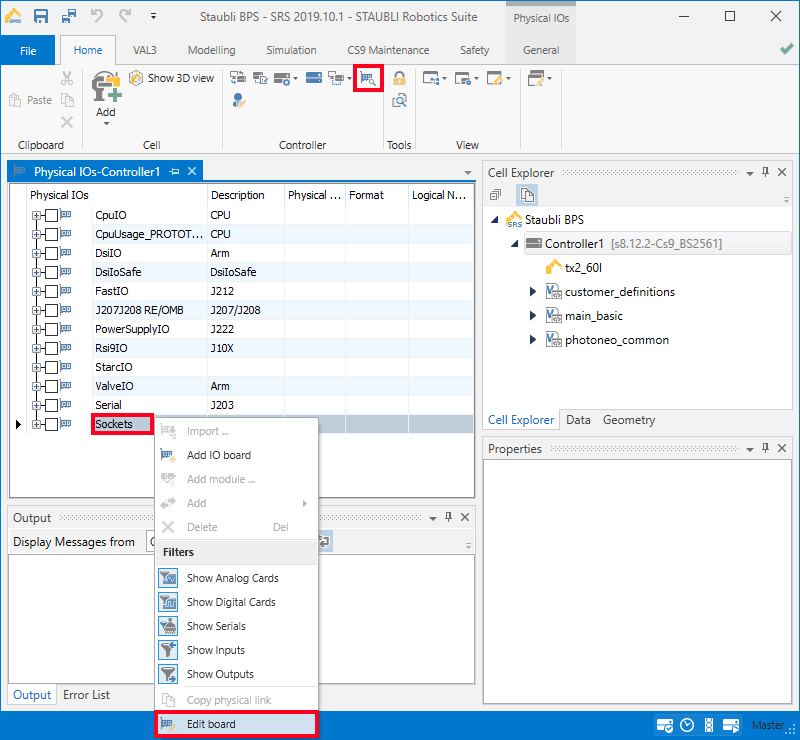Image resolution: width=800 pixels, height=740 pixels.
Task: Select Show Analog Cards filter
Action: coord(236,578)
